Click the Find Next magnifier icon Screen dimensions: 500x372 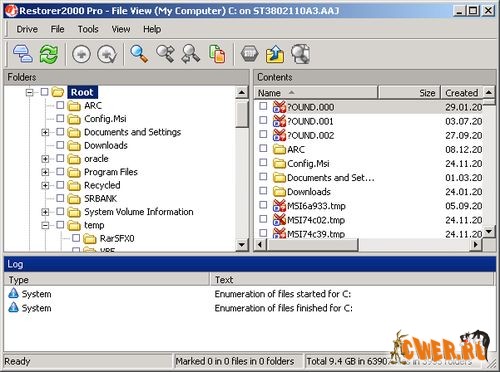(165, 54)
